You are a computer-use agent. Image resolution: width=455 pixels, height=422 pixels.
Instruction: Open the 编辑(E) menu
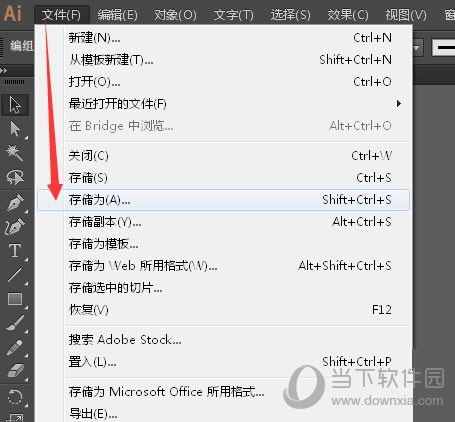click(117, 15)
